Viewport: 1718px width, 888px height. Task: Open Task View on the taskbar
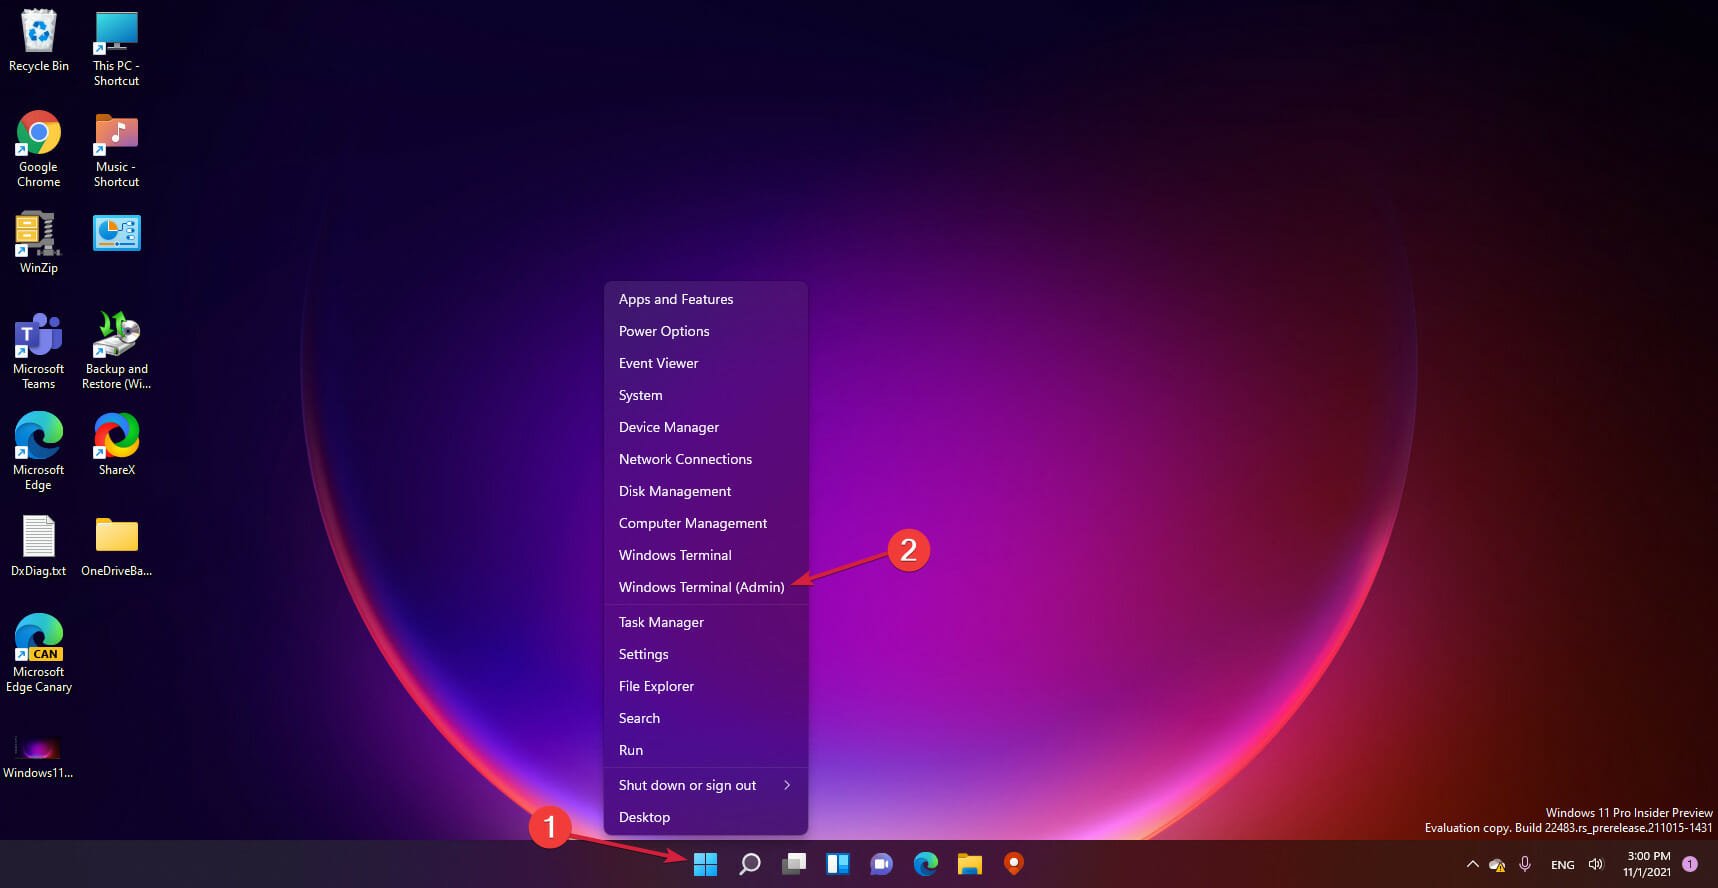(x=794, y=864)
